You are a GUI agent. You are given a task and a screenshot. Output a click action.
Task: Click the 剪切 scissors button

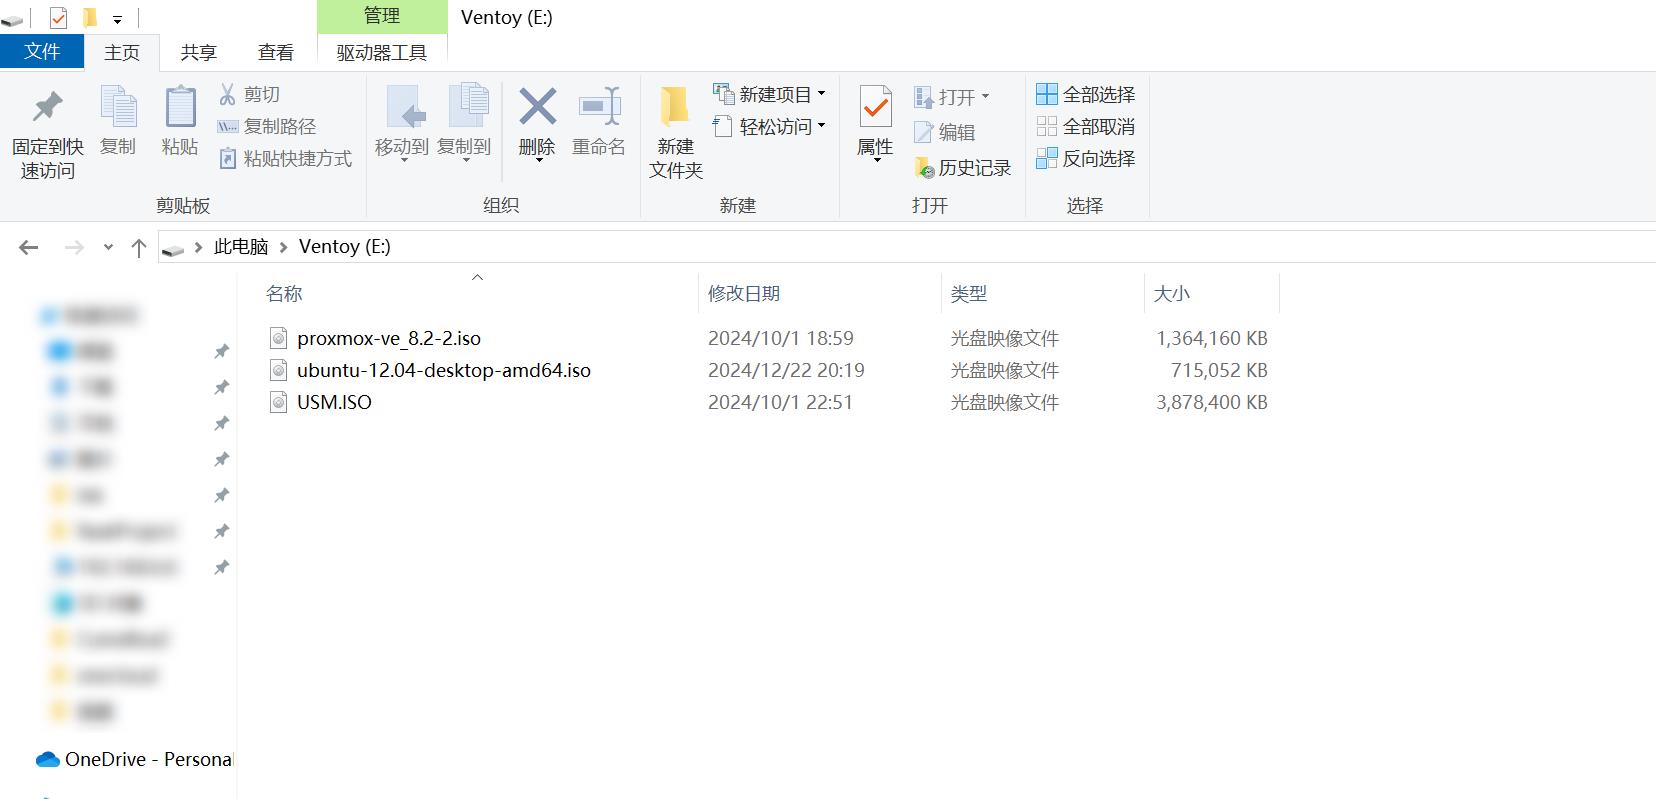250,94
